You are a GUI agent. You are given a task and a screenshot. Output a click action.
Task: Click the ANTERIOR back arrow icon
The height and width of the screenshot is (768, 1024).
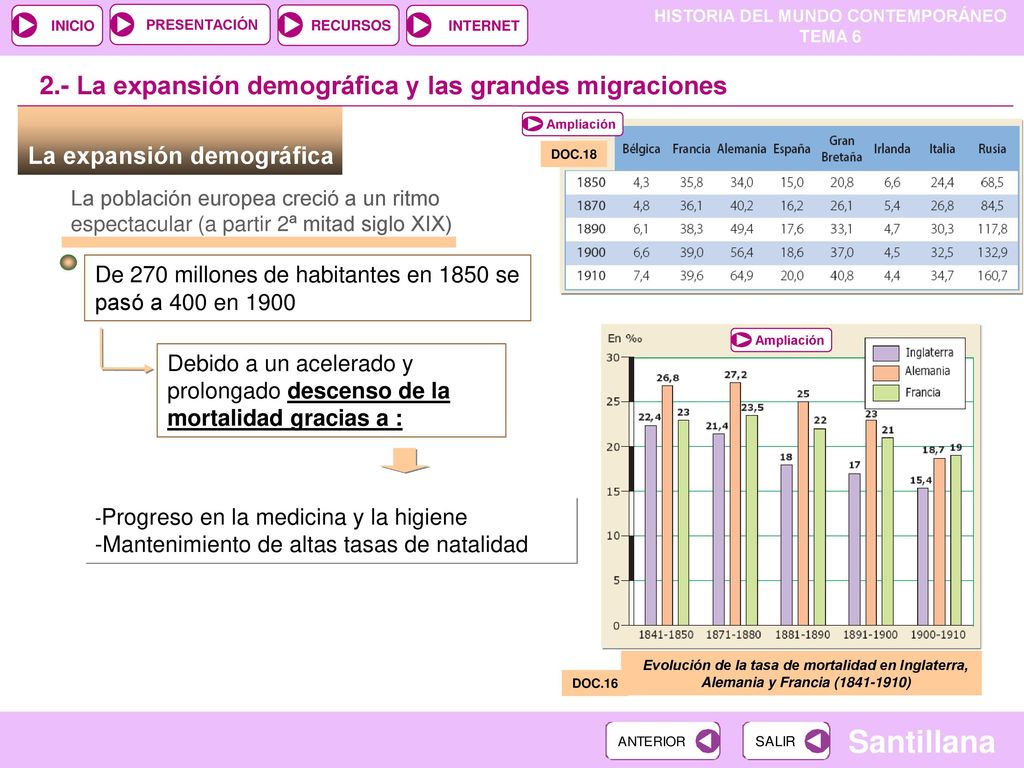[x=707, y=741]
